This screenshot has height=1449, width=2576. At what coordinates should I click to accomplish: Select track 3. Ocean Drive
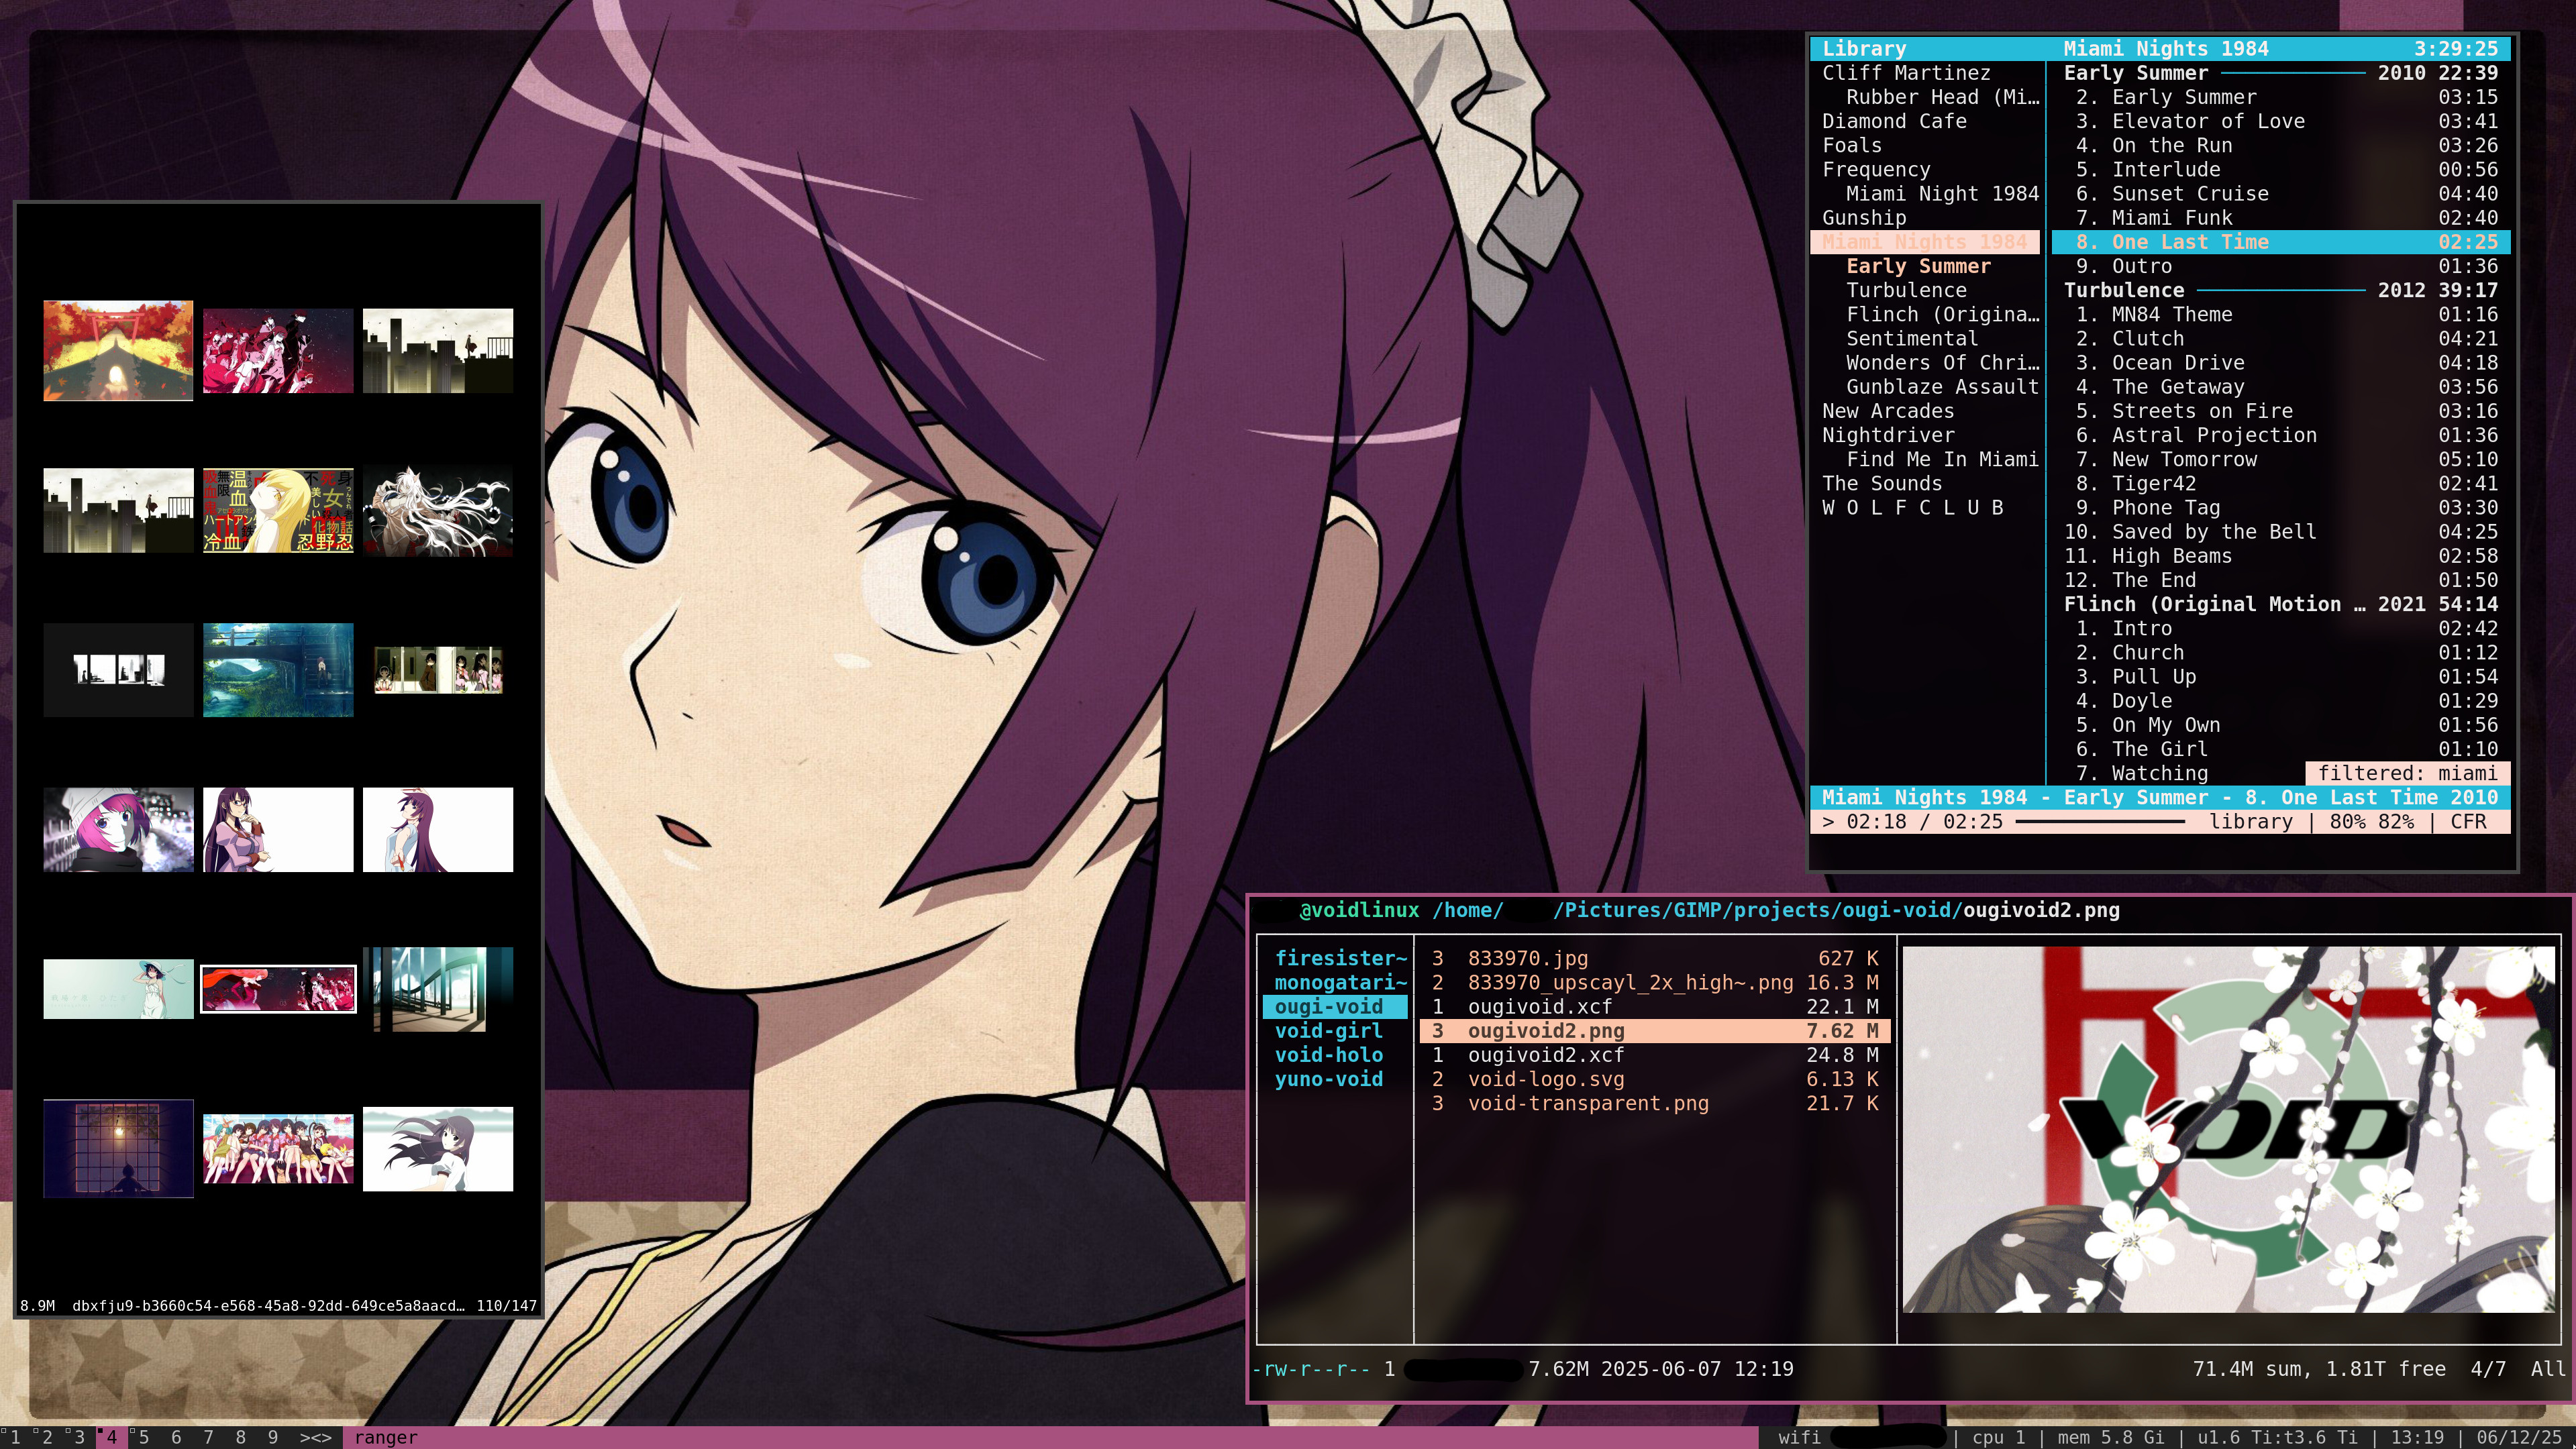click(x=2281, y=362)
